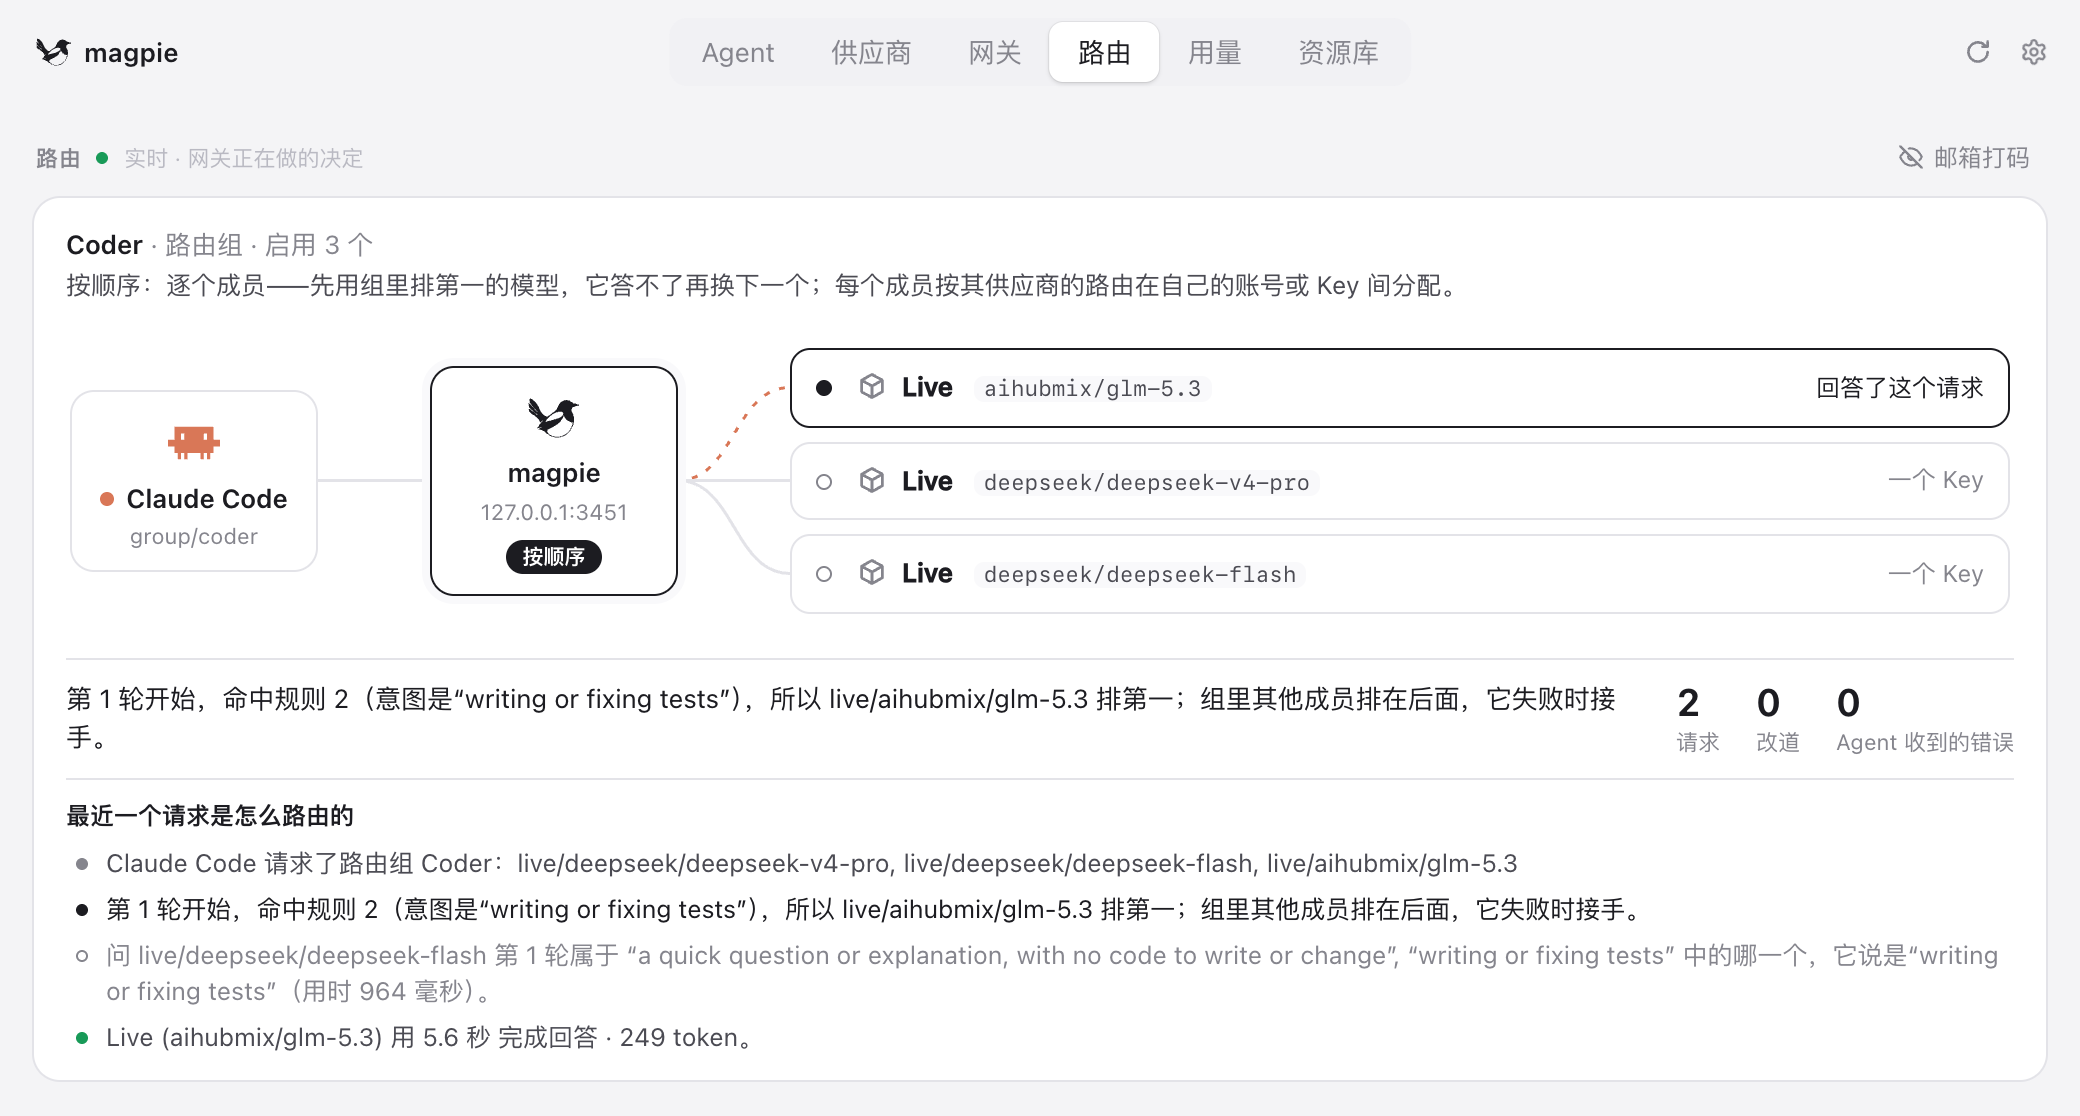Image resolution: width=2080 pixels, height=1116 pixels.
Task: Click the Coder route group title
Action: [x=104, y=245]
